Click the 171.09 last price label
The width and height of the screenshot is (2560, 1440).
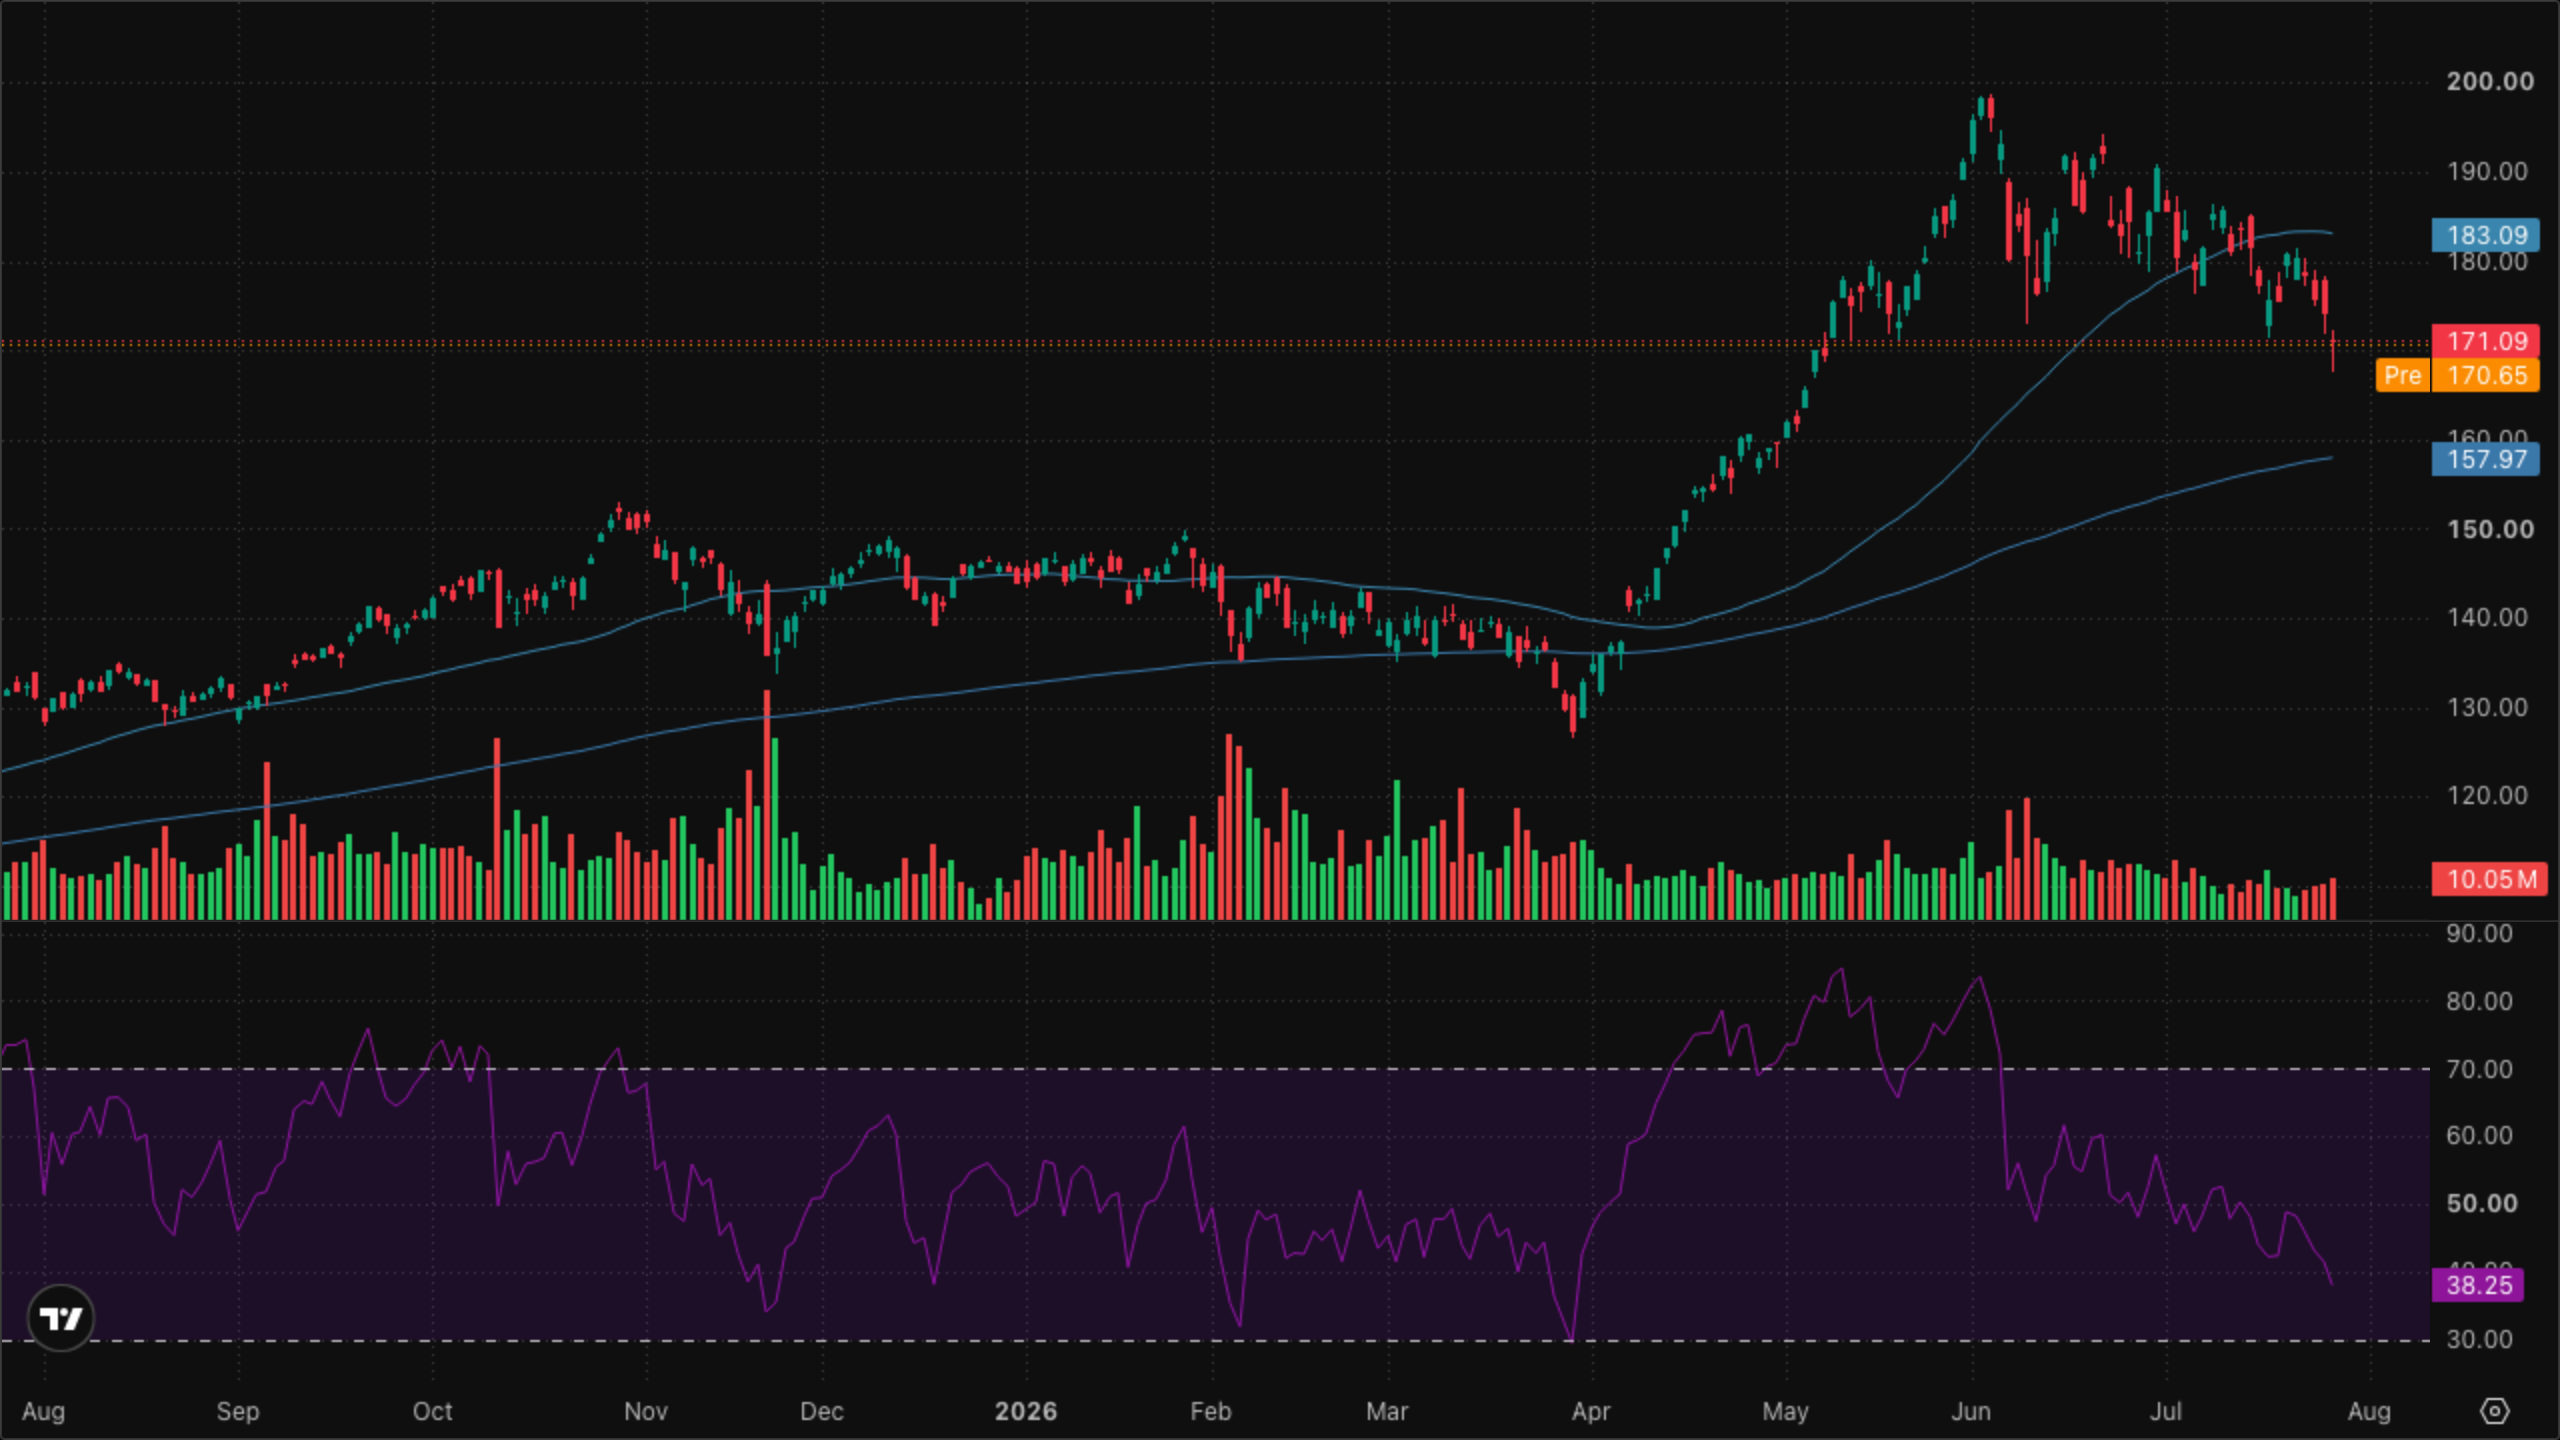point(2485,341)
